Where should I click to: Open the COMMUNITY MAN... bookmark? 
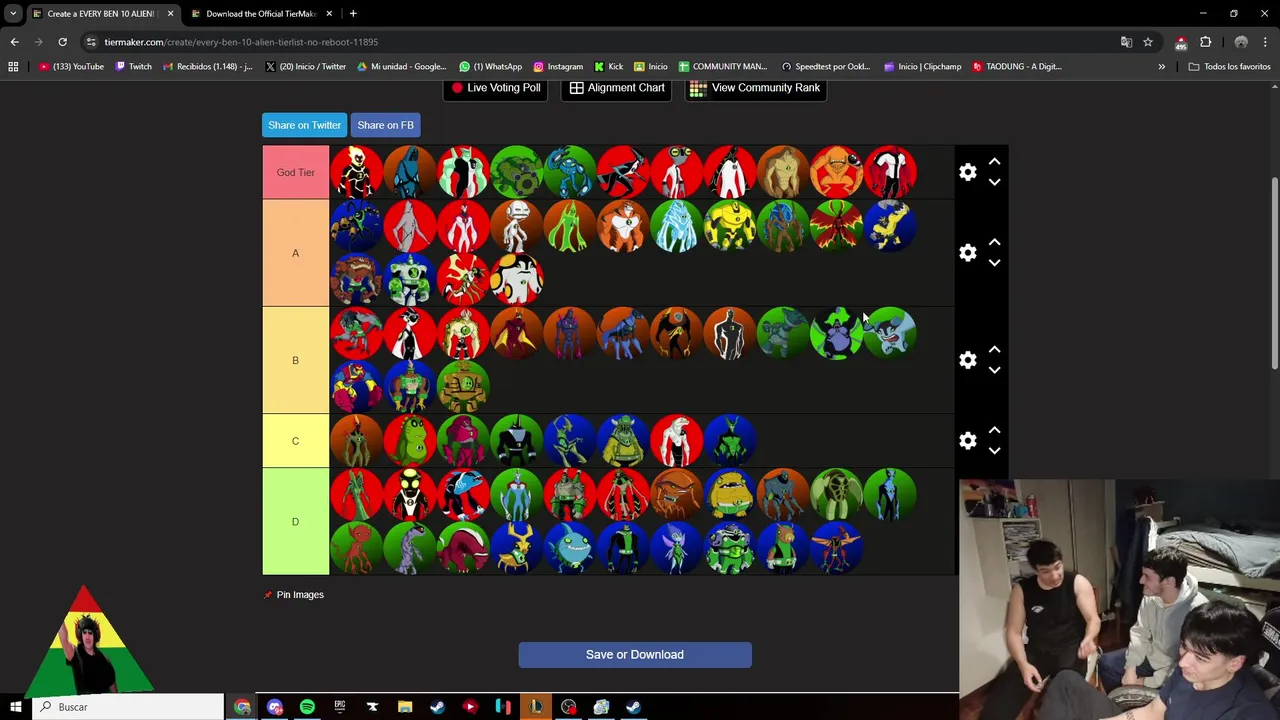(x=722, y=67)
